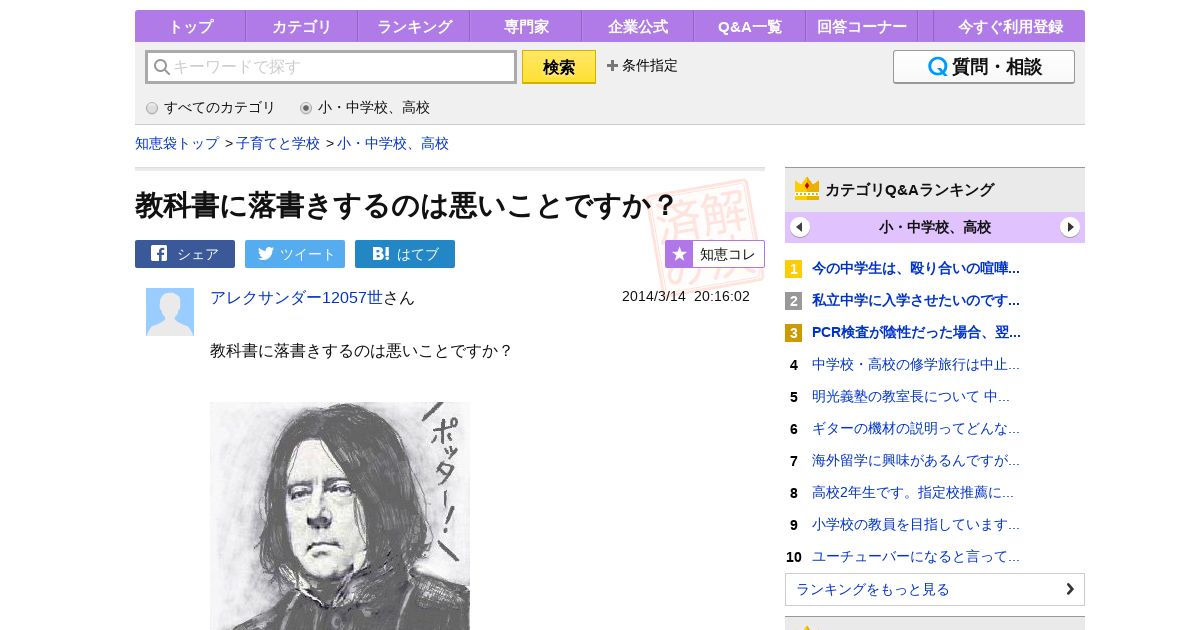This screenshot has height=630, width=1200.
Task: Open the 企業公式 tab
Action: (x=638, y=26)
